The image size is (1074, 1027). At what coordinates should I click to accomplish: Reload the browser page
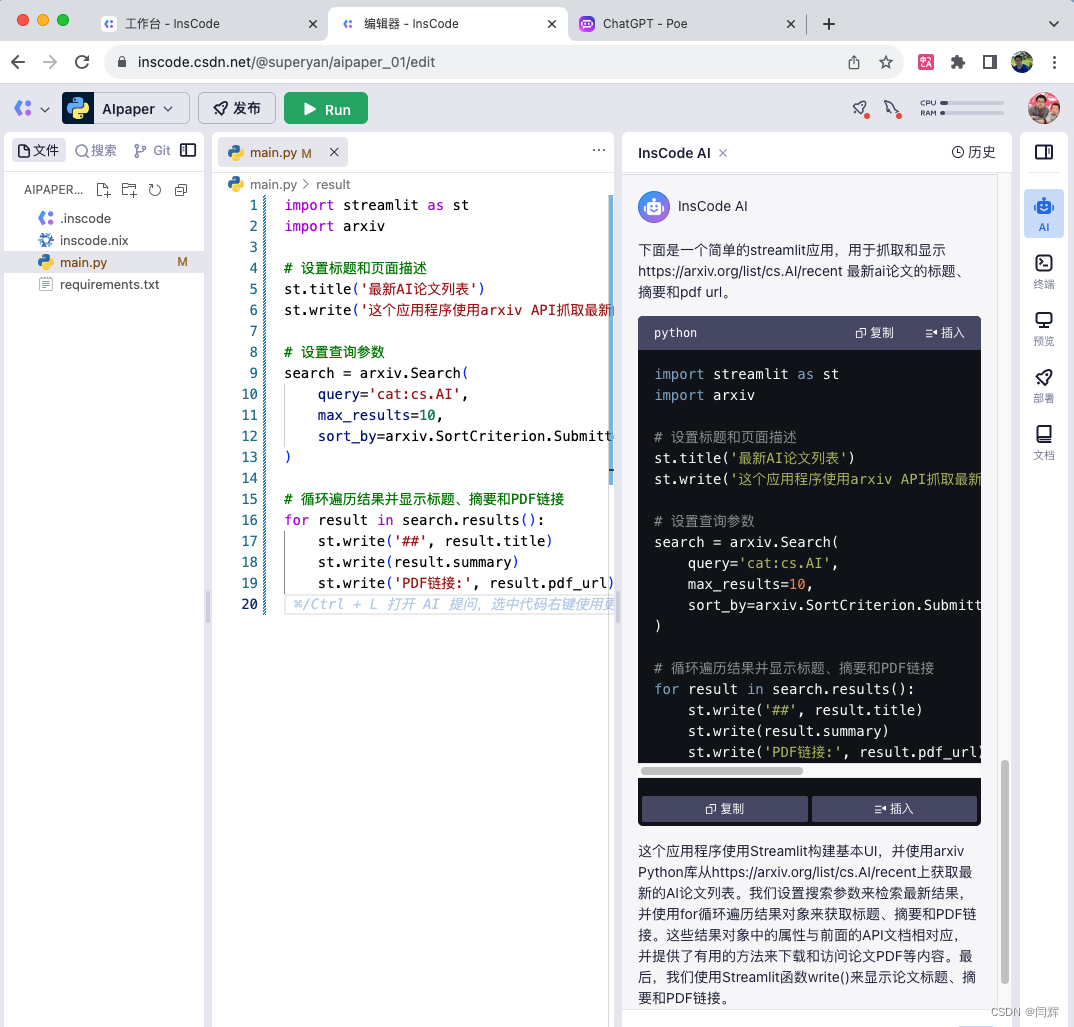(82, 62)
